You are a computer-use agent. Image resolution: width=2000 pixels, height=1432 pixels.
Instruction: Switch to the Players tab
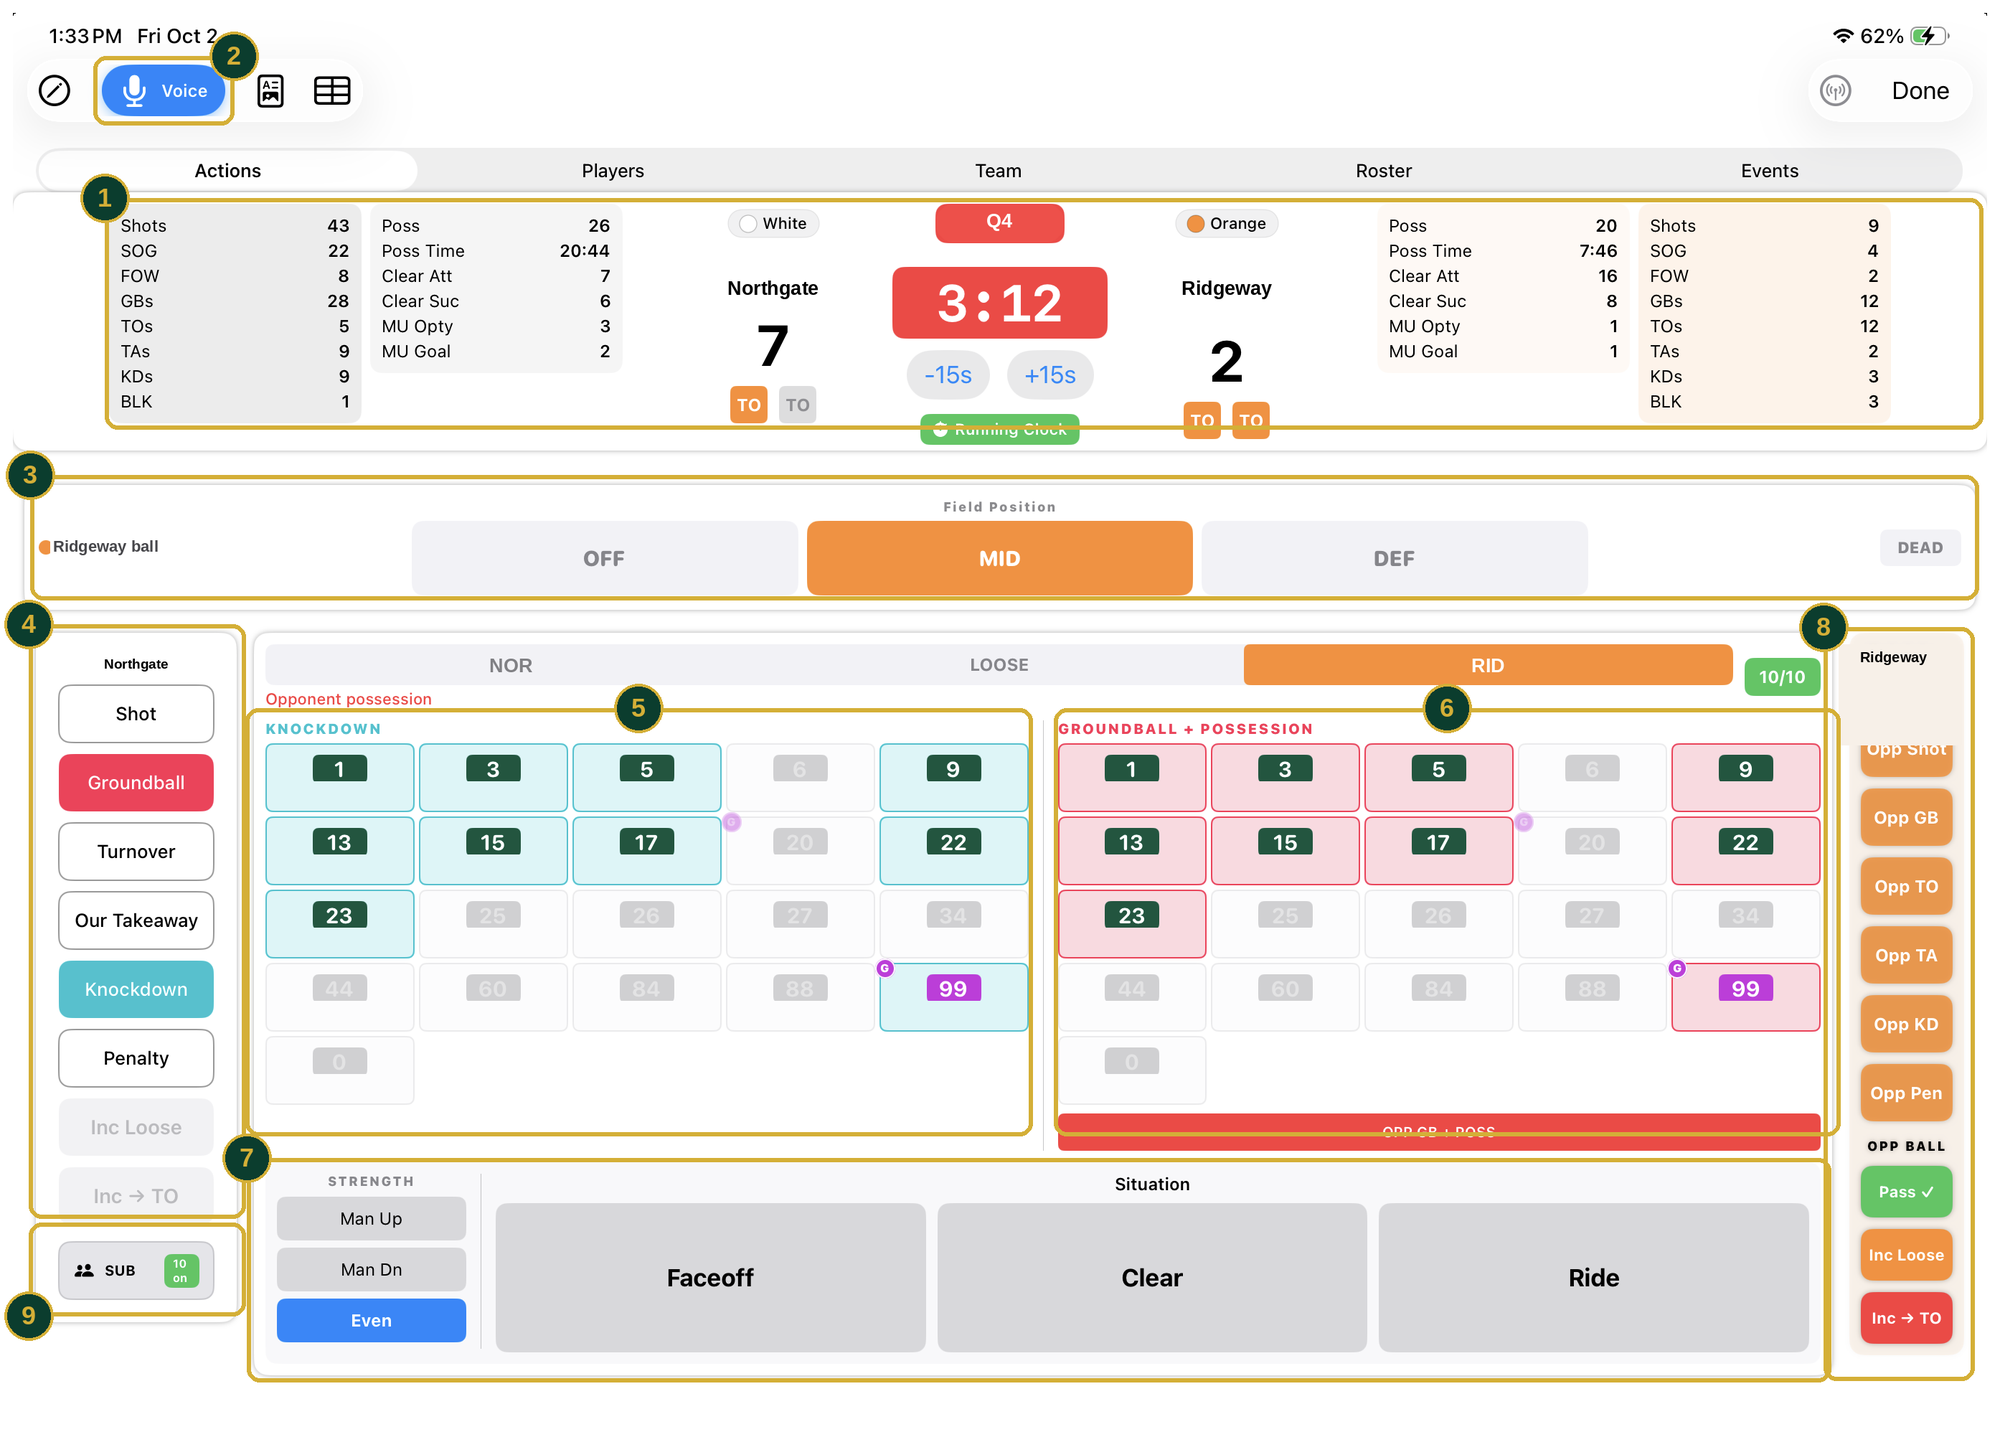[613, 171]
